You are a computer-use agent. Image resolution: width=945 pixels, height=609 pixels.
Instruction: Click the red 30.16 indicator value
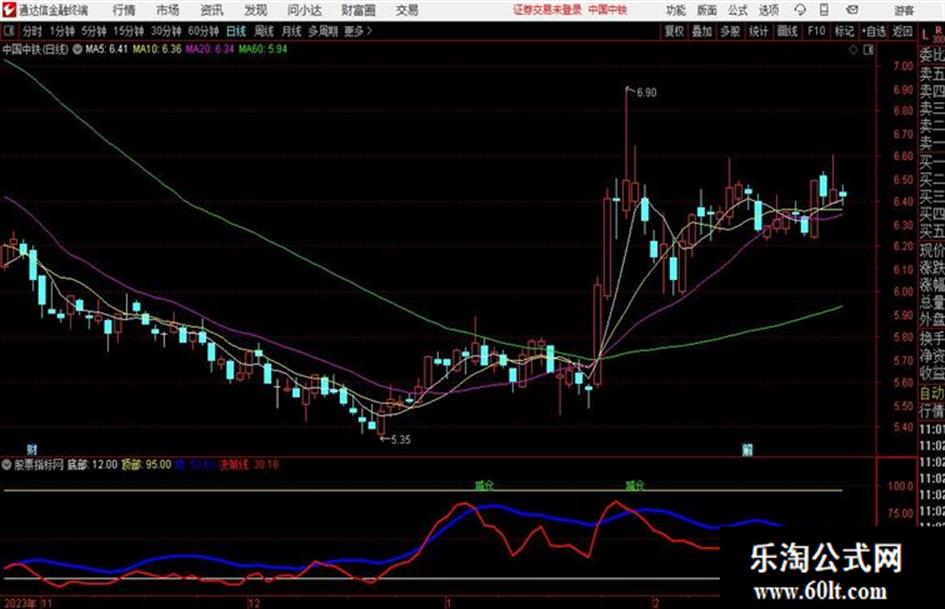(x=266, y=465)
